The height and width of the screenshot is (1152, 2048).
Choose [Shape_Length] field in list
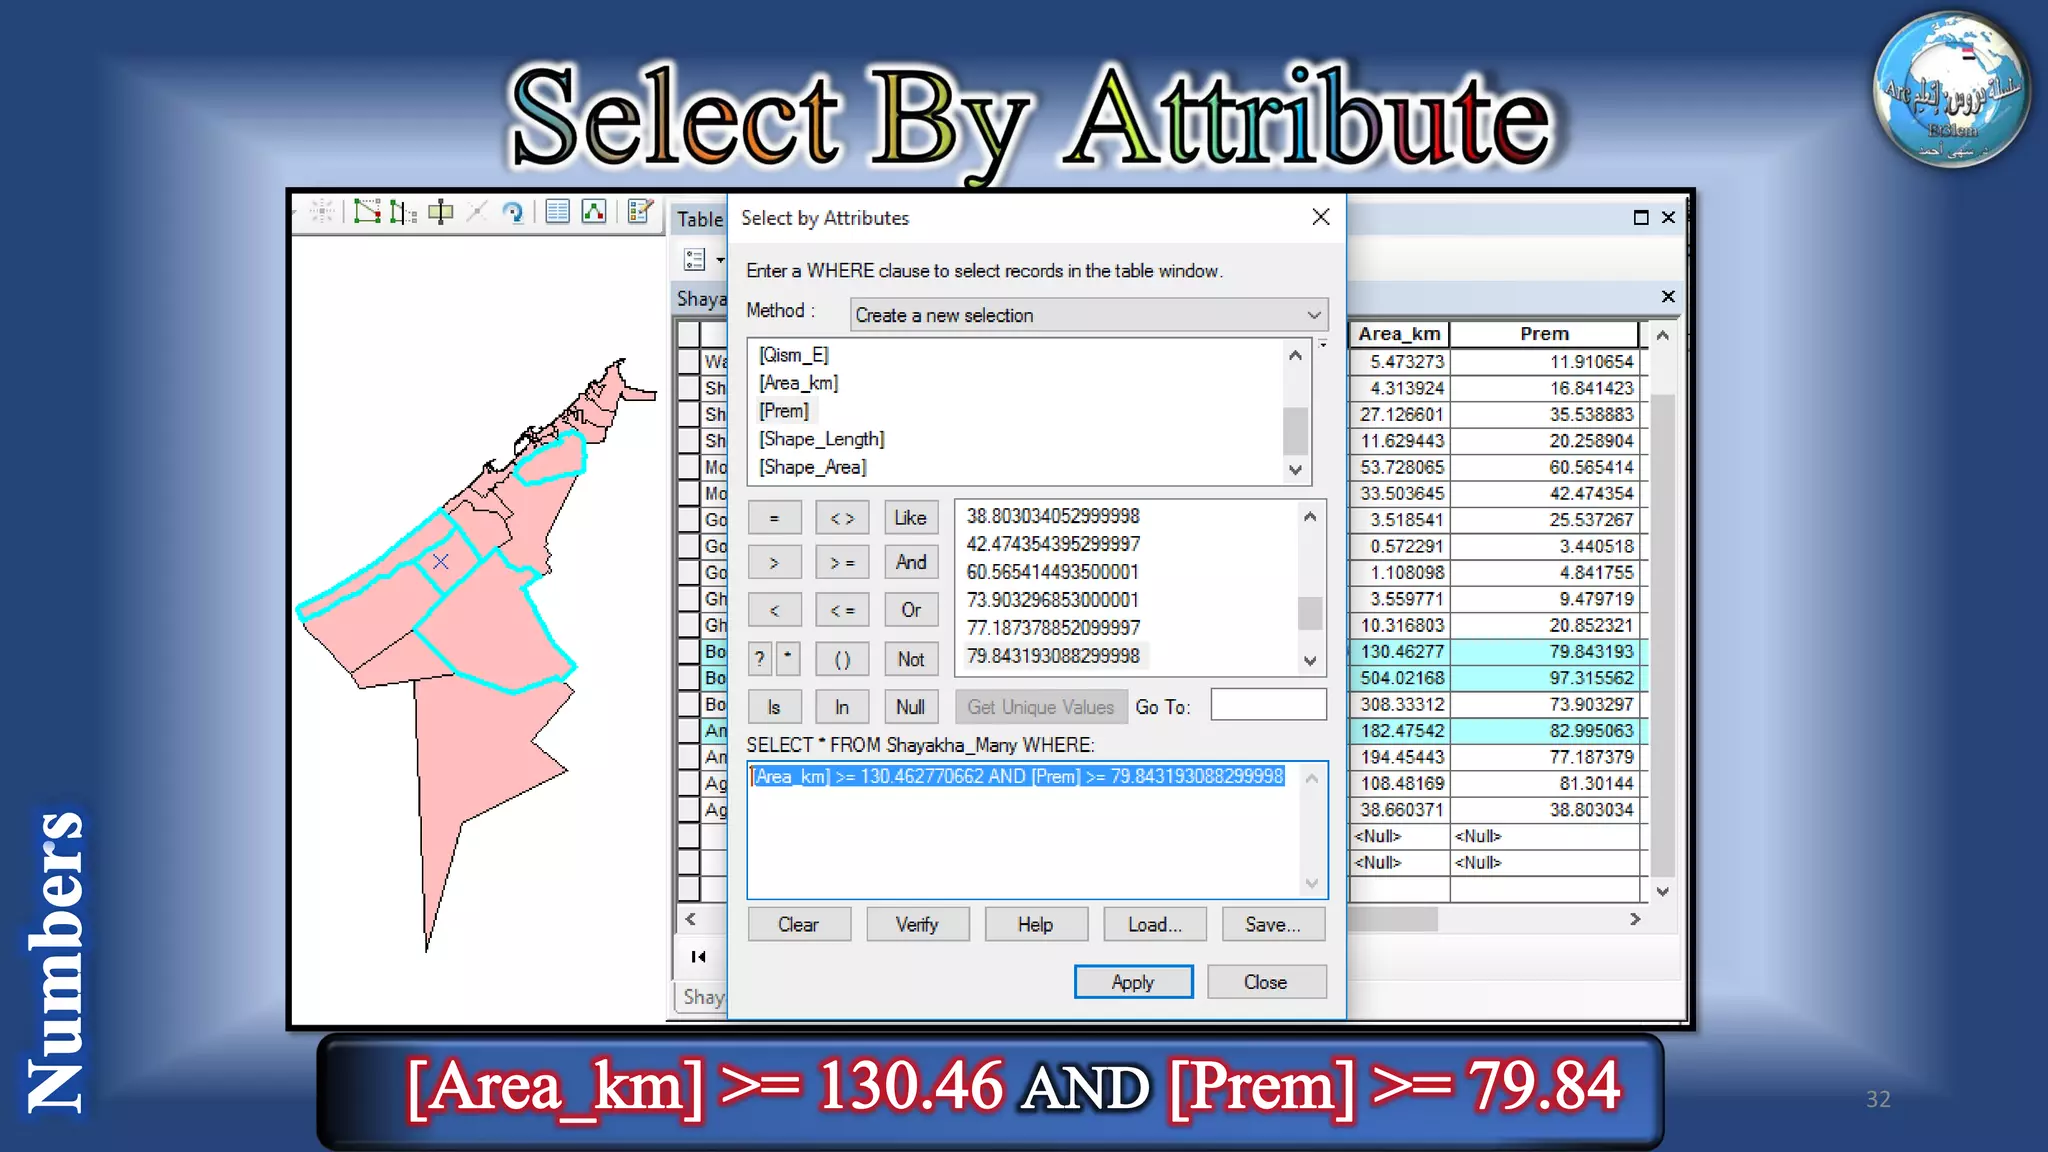coord(821,439)
